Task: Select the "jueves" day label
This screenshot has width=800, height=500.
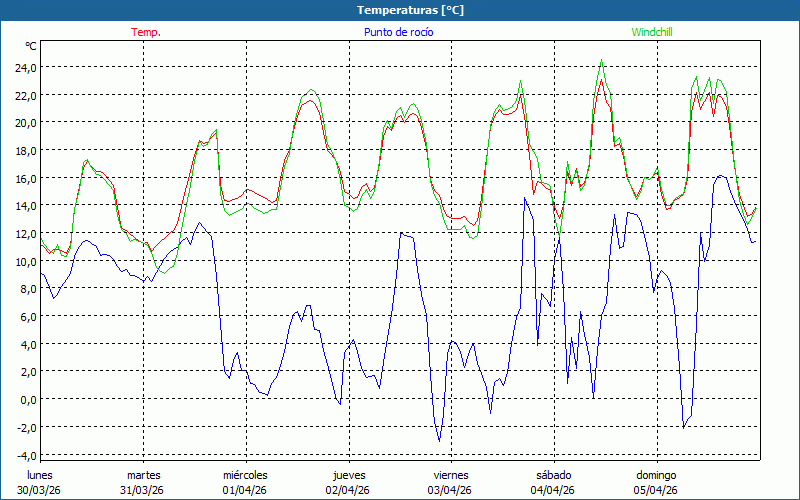Action: 347,475
